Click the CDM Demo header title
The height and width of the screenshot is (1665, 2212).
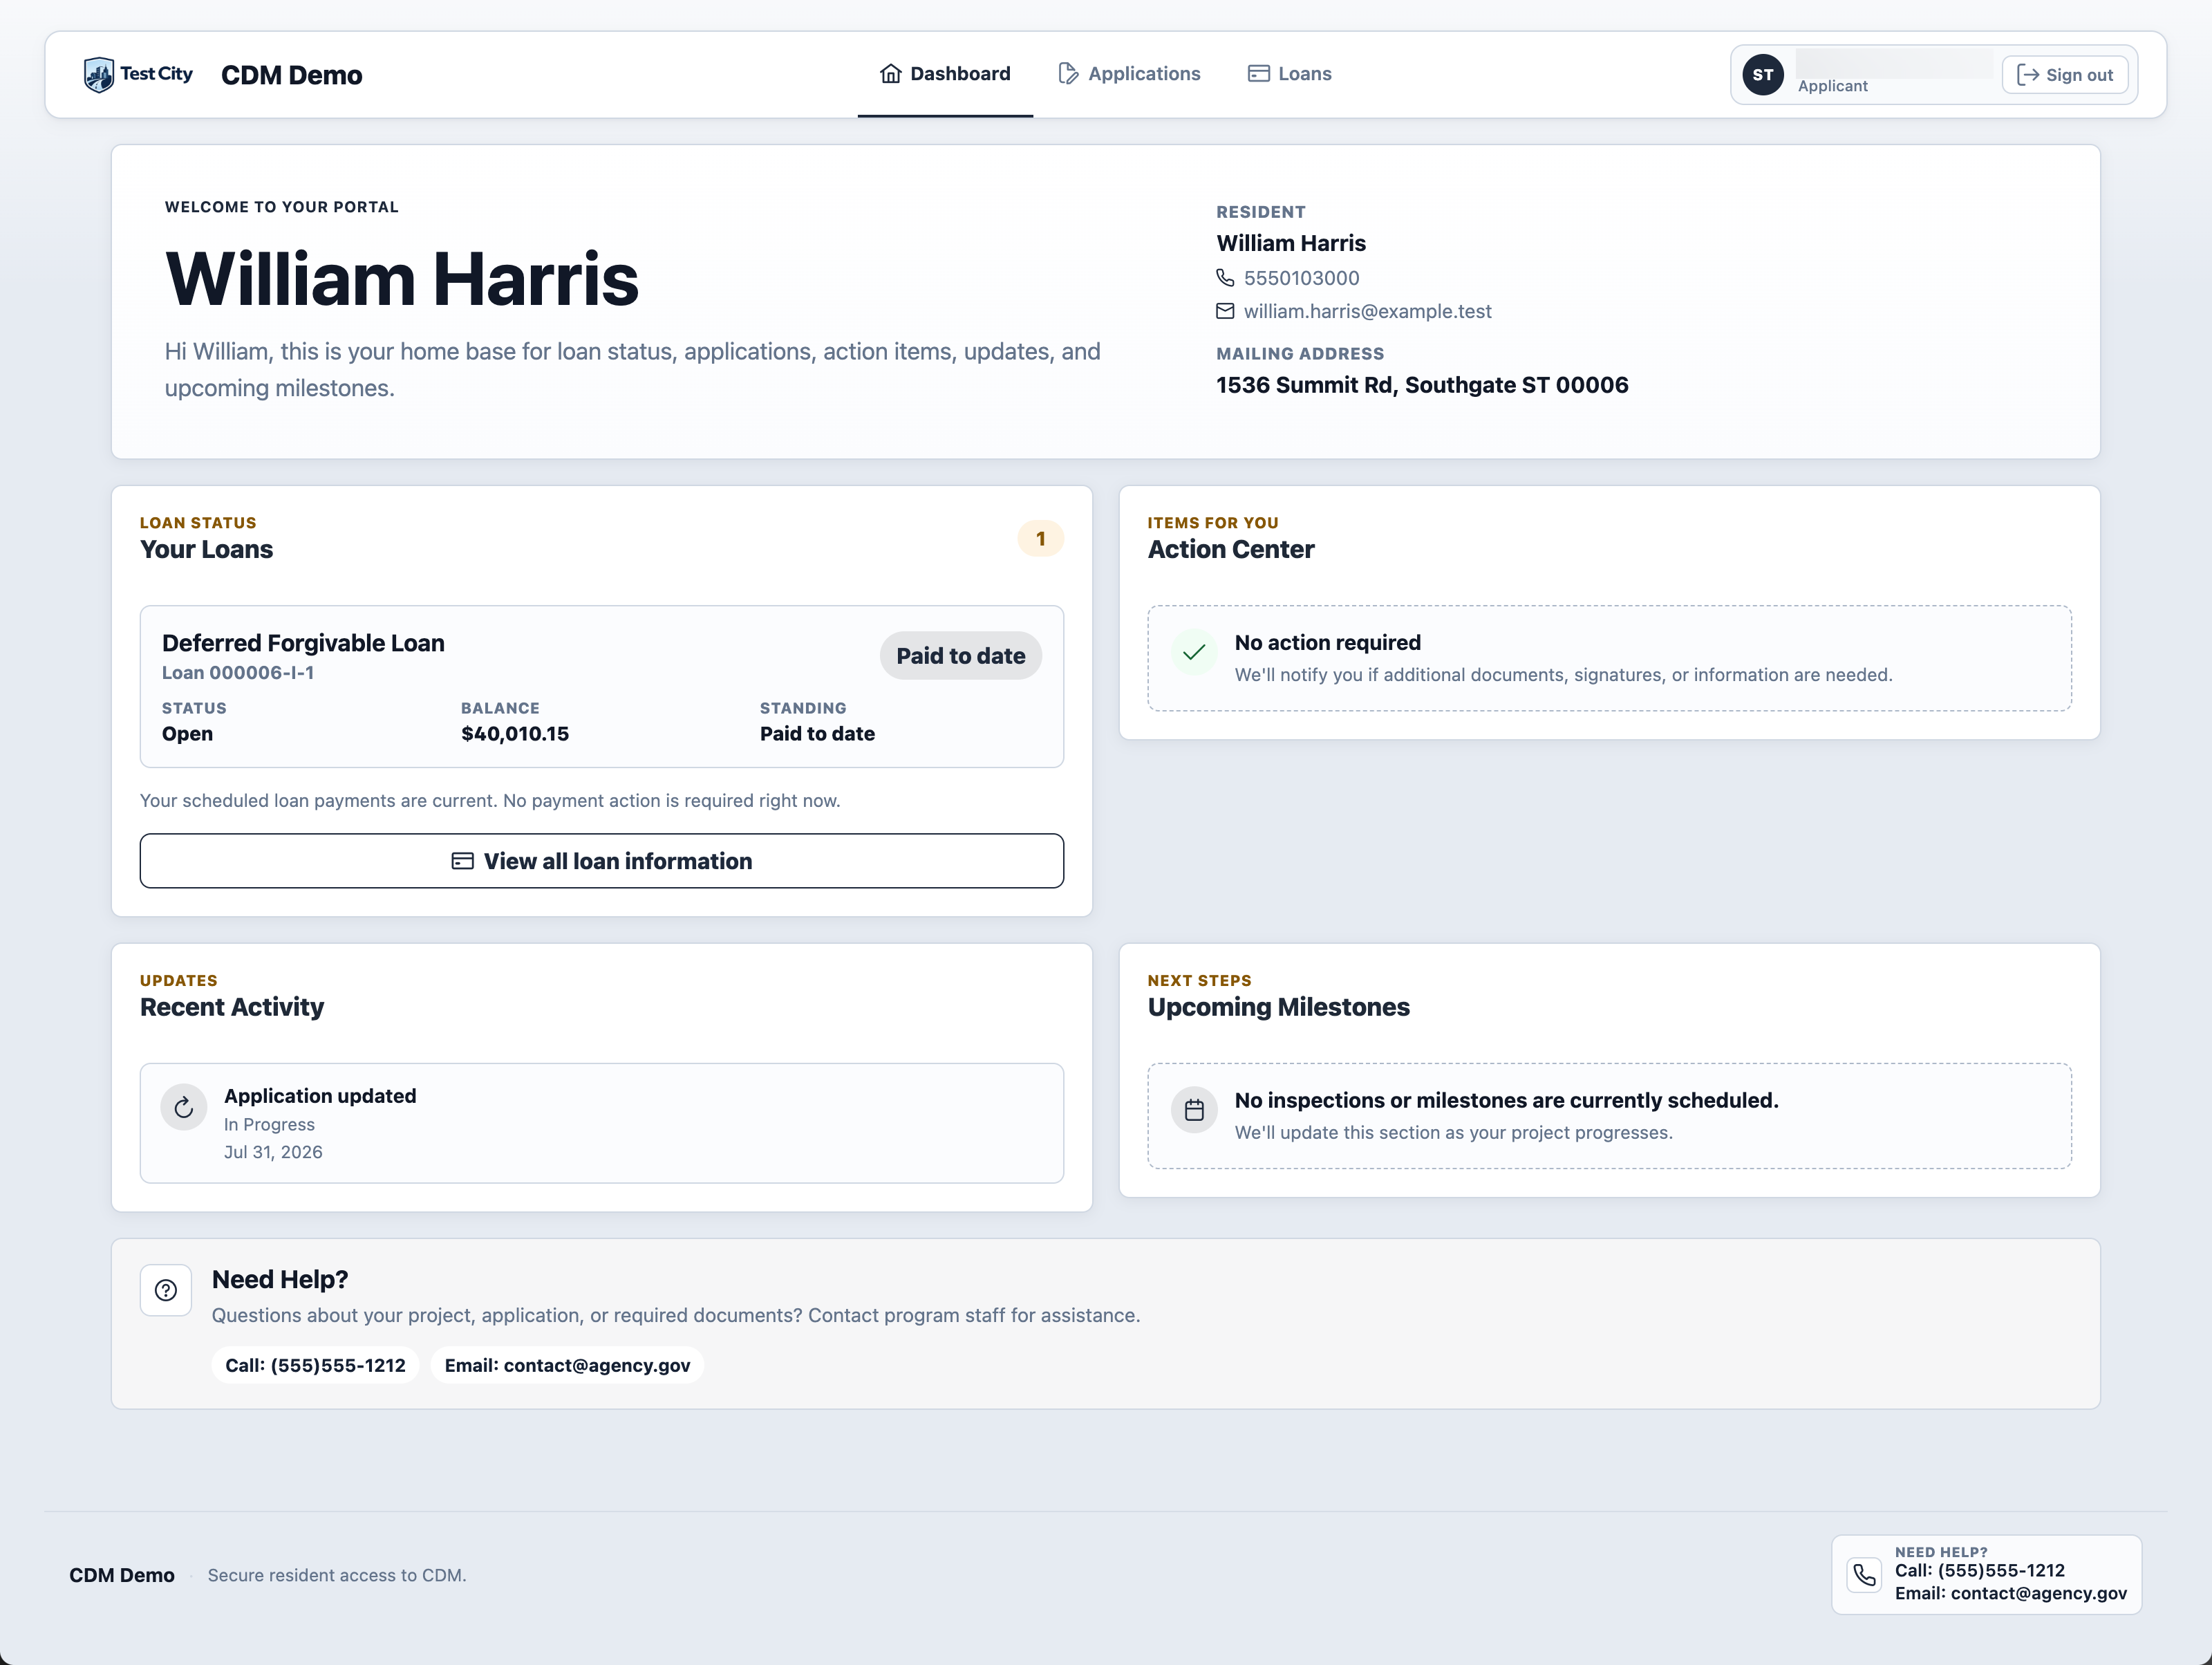(291, 75)
